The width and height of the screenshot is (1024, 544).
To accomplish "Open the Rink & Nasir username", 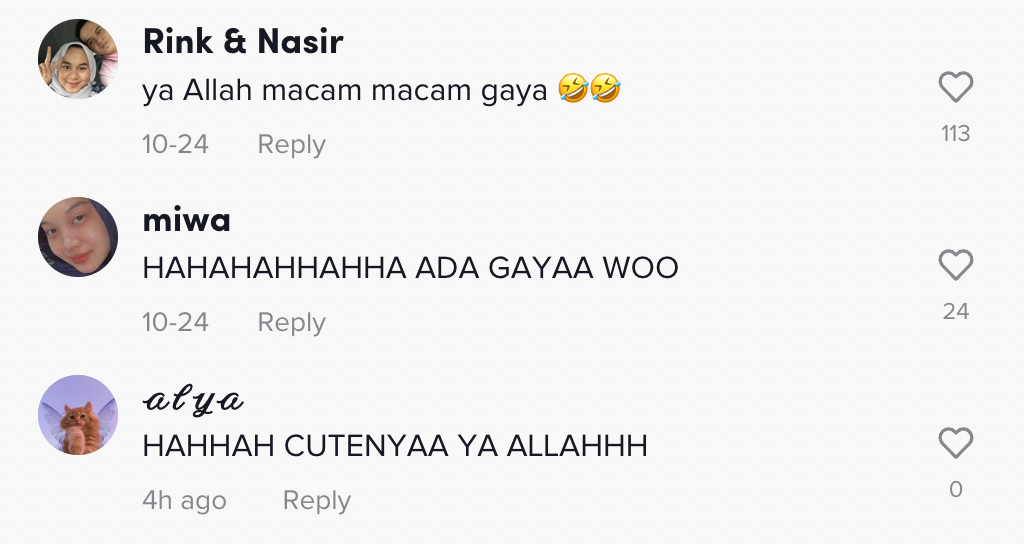I will point(243,41).
